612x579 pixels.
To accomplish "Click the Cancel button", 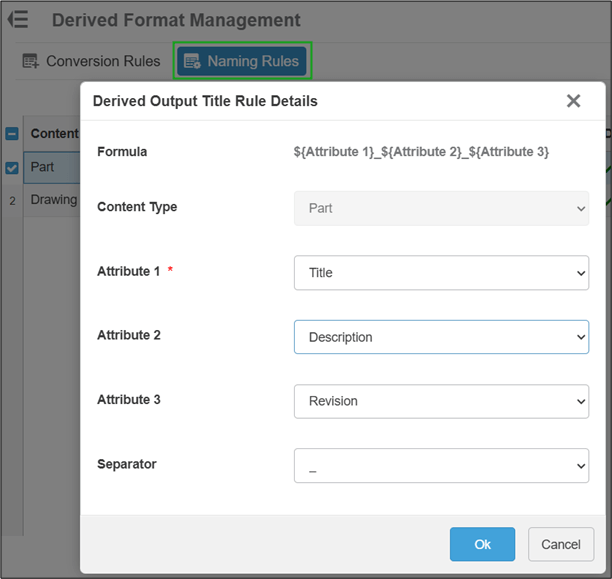I will tap(560, 544).
